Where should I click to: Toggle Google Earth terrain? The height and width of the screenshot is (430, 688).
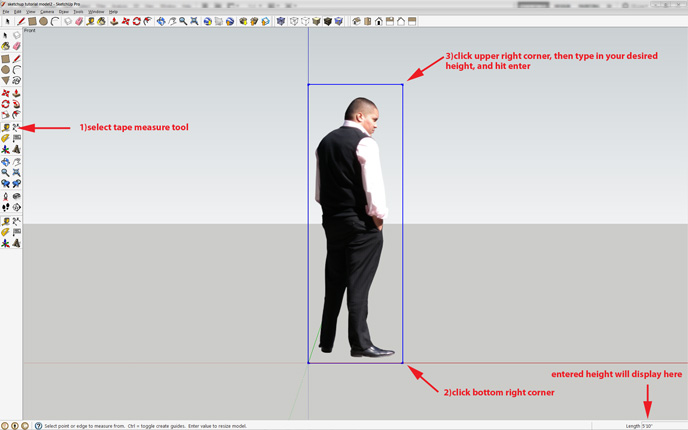coord(219,21)
